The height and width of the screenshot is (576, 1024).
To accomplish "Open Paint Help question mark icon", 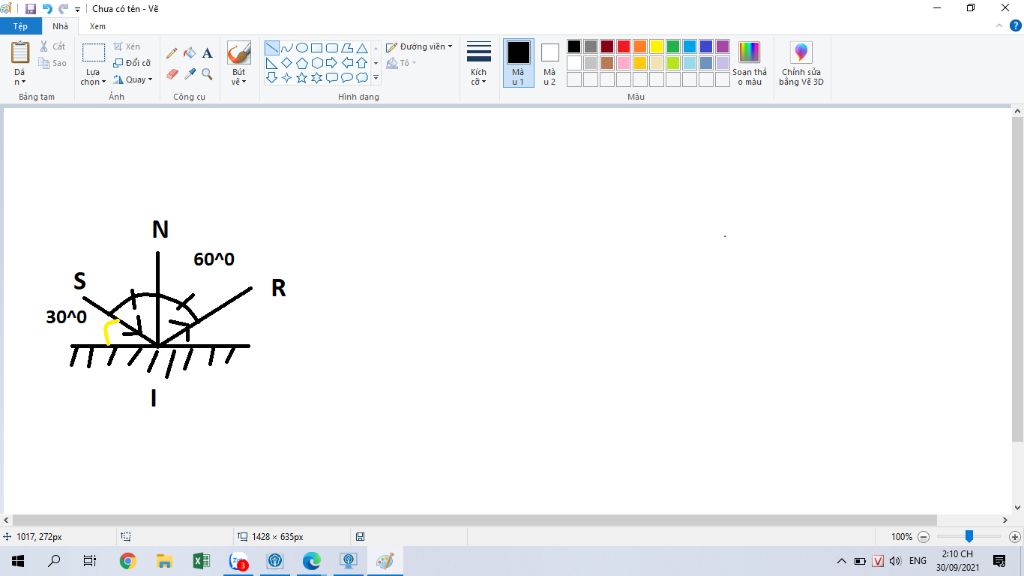I will pos(1016,25).
